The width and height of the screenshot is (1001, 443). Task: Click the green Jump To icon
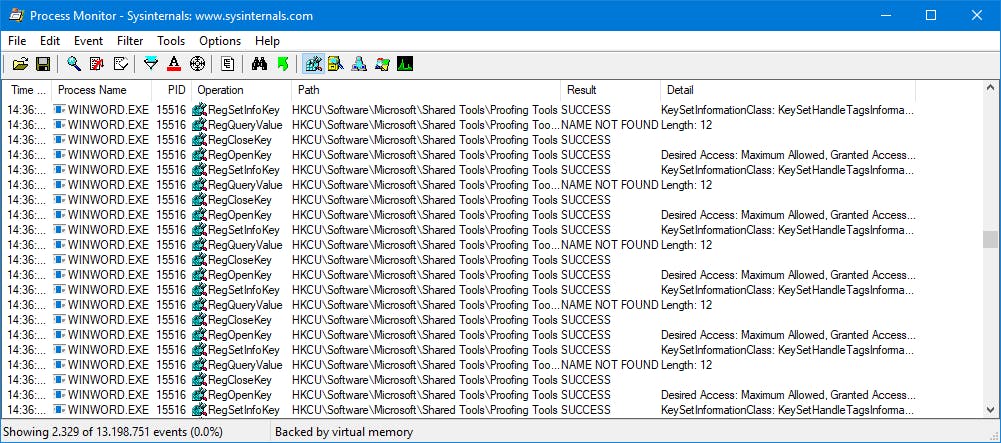click(x=283, y=64)
